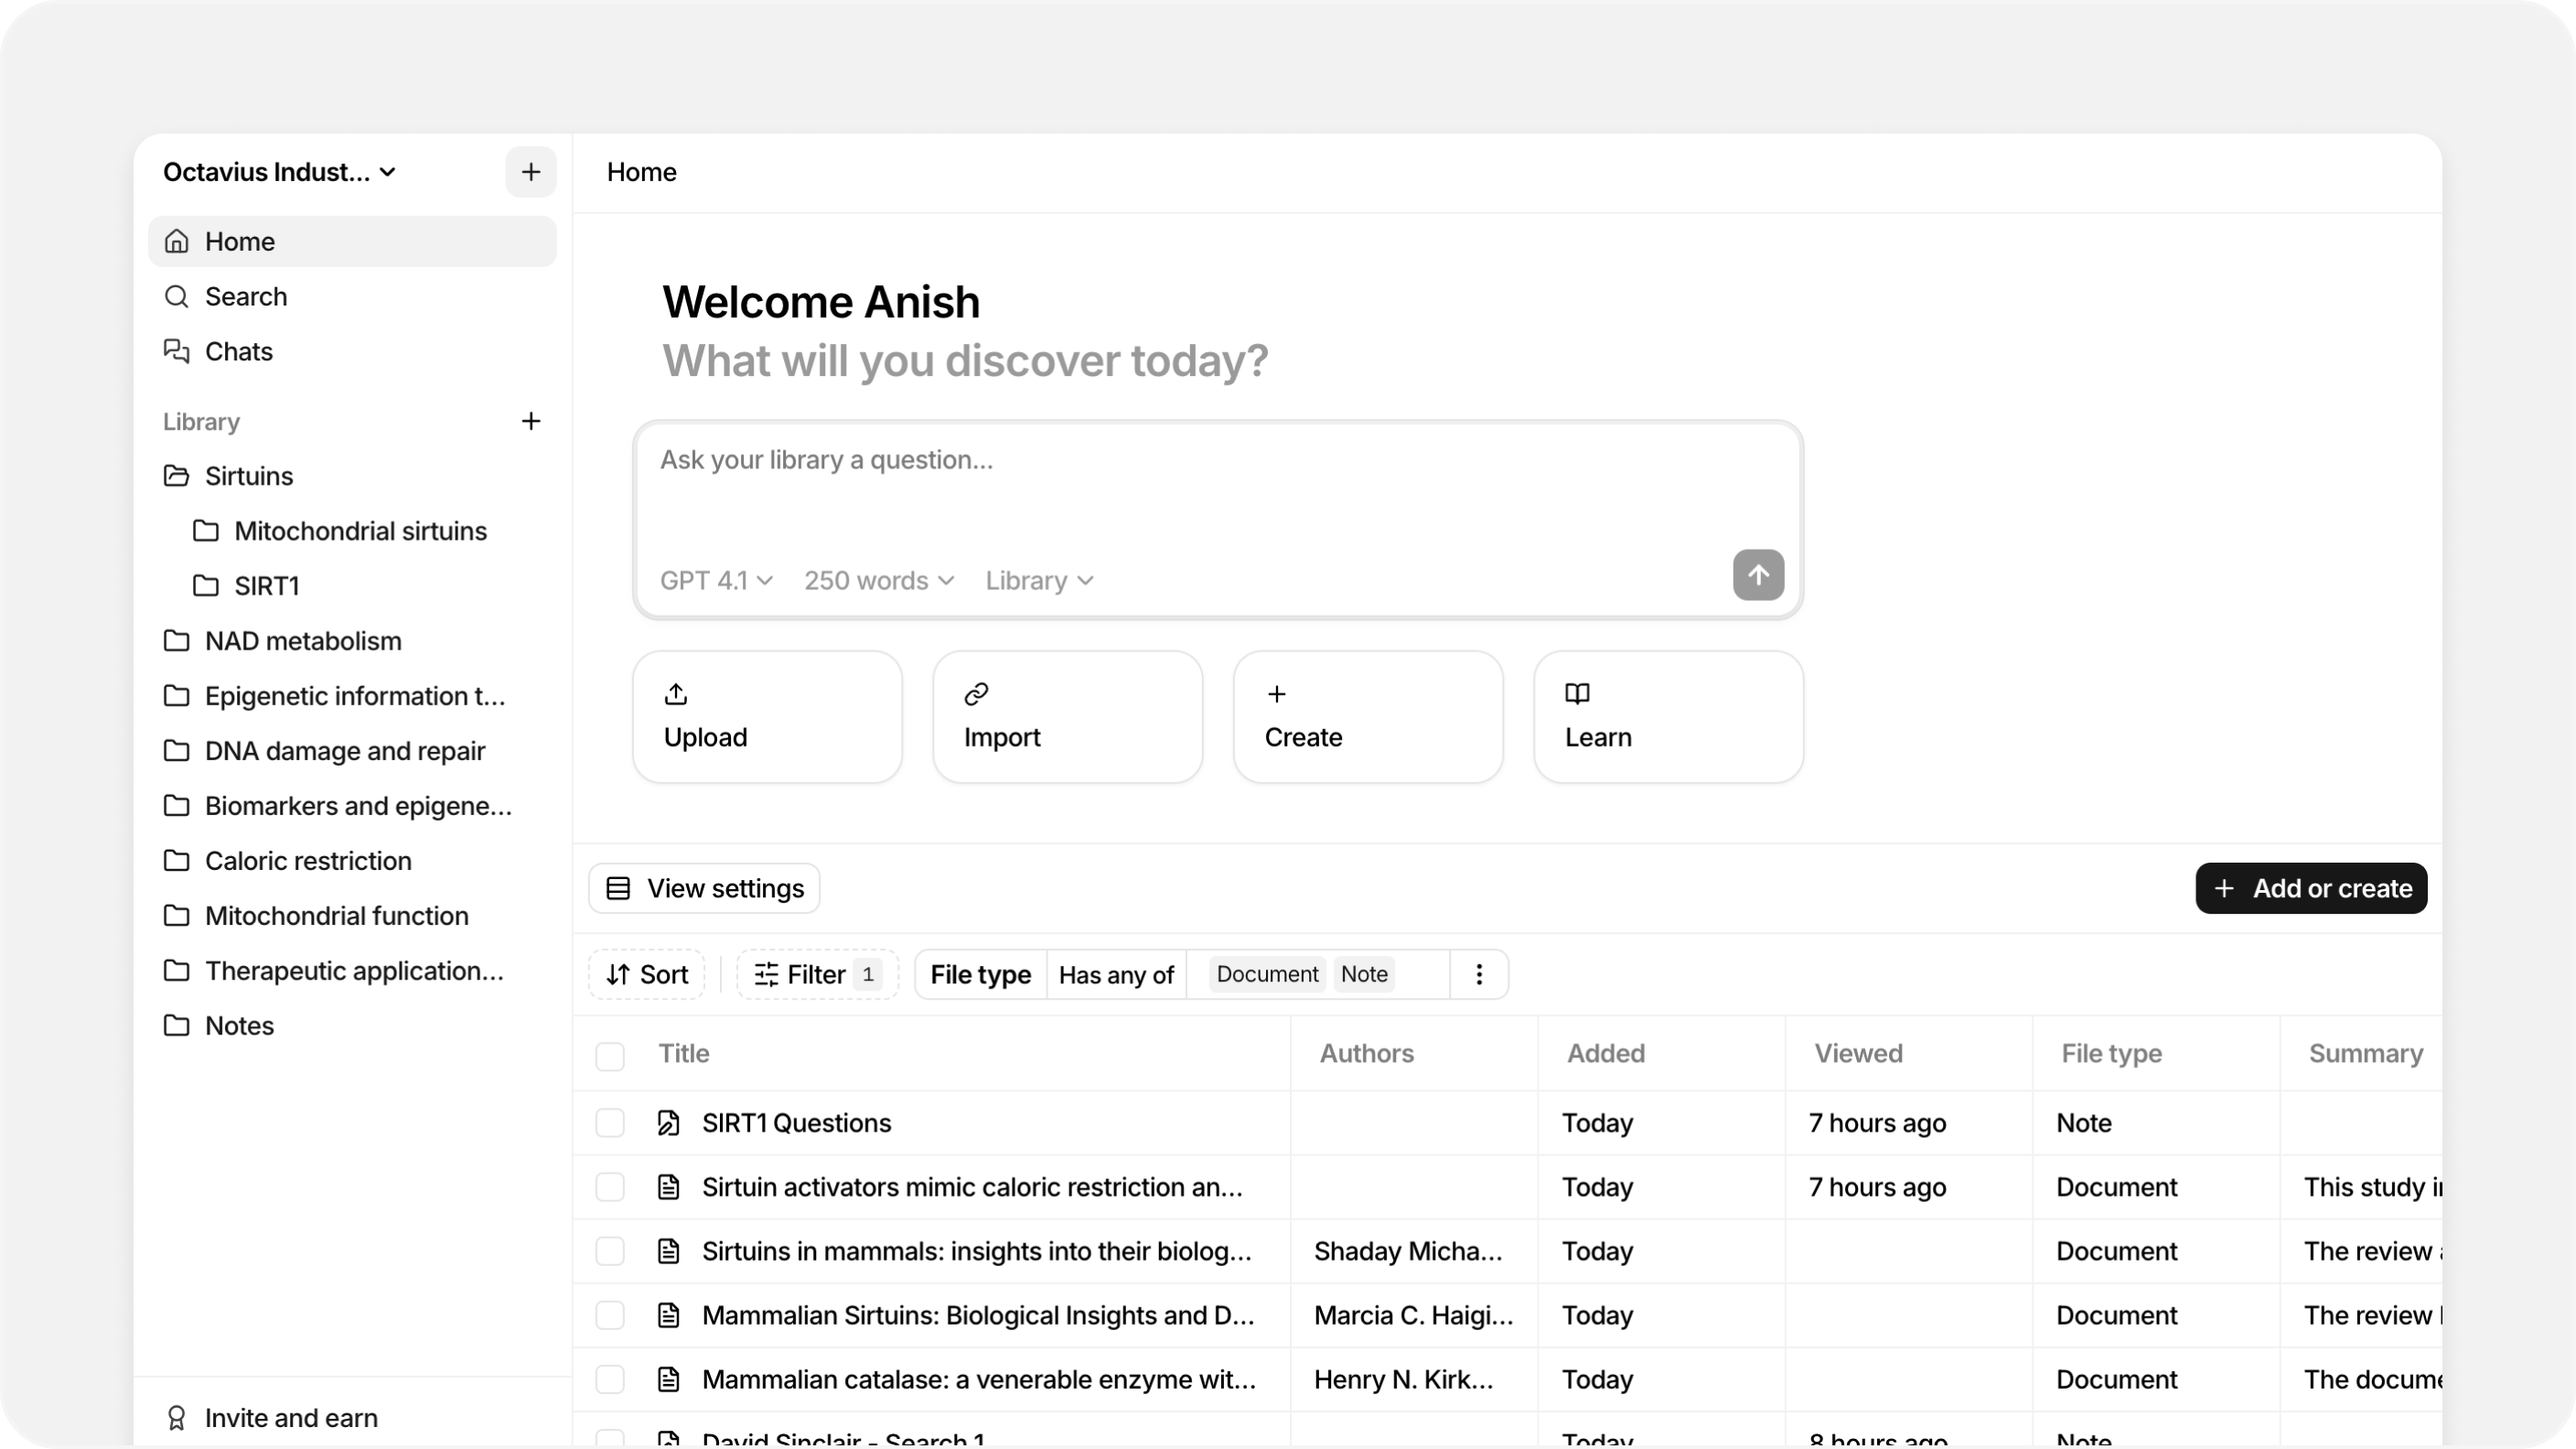Screen dimensions: 2576x1449
Task: Open the Mitochondrial function folder
Action: (352, 916)
